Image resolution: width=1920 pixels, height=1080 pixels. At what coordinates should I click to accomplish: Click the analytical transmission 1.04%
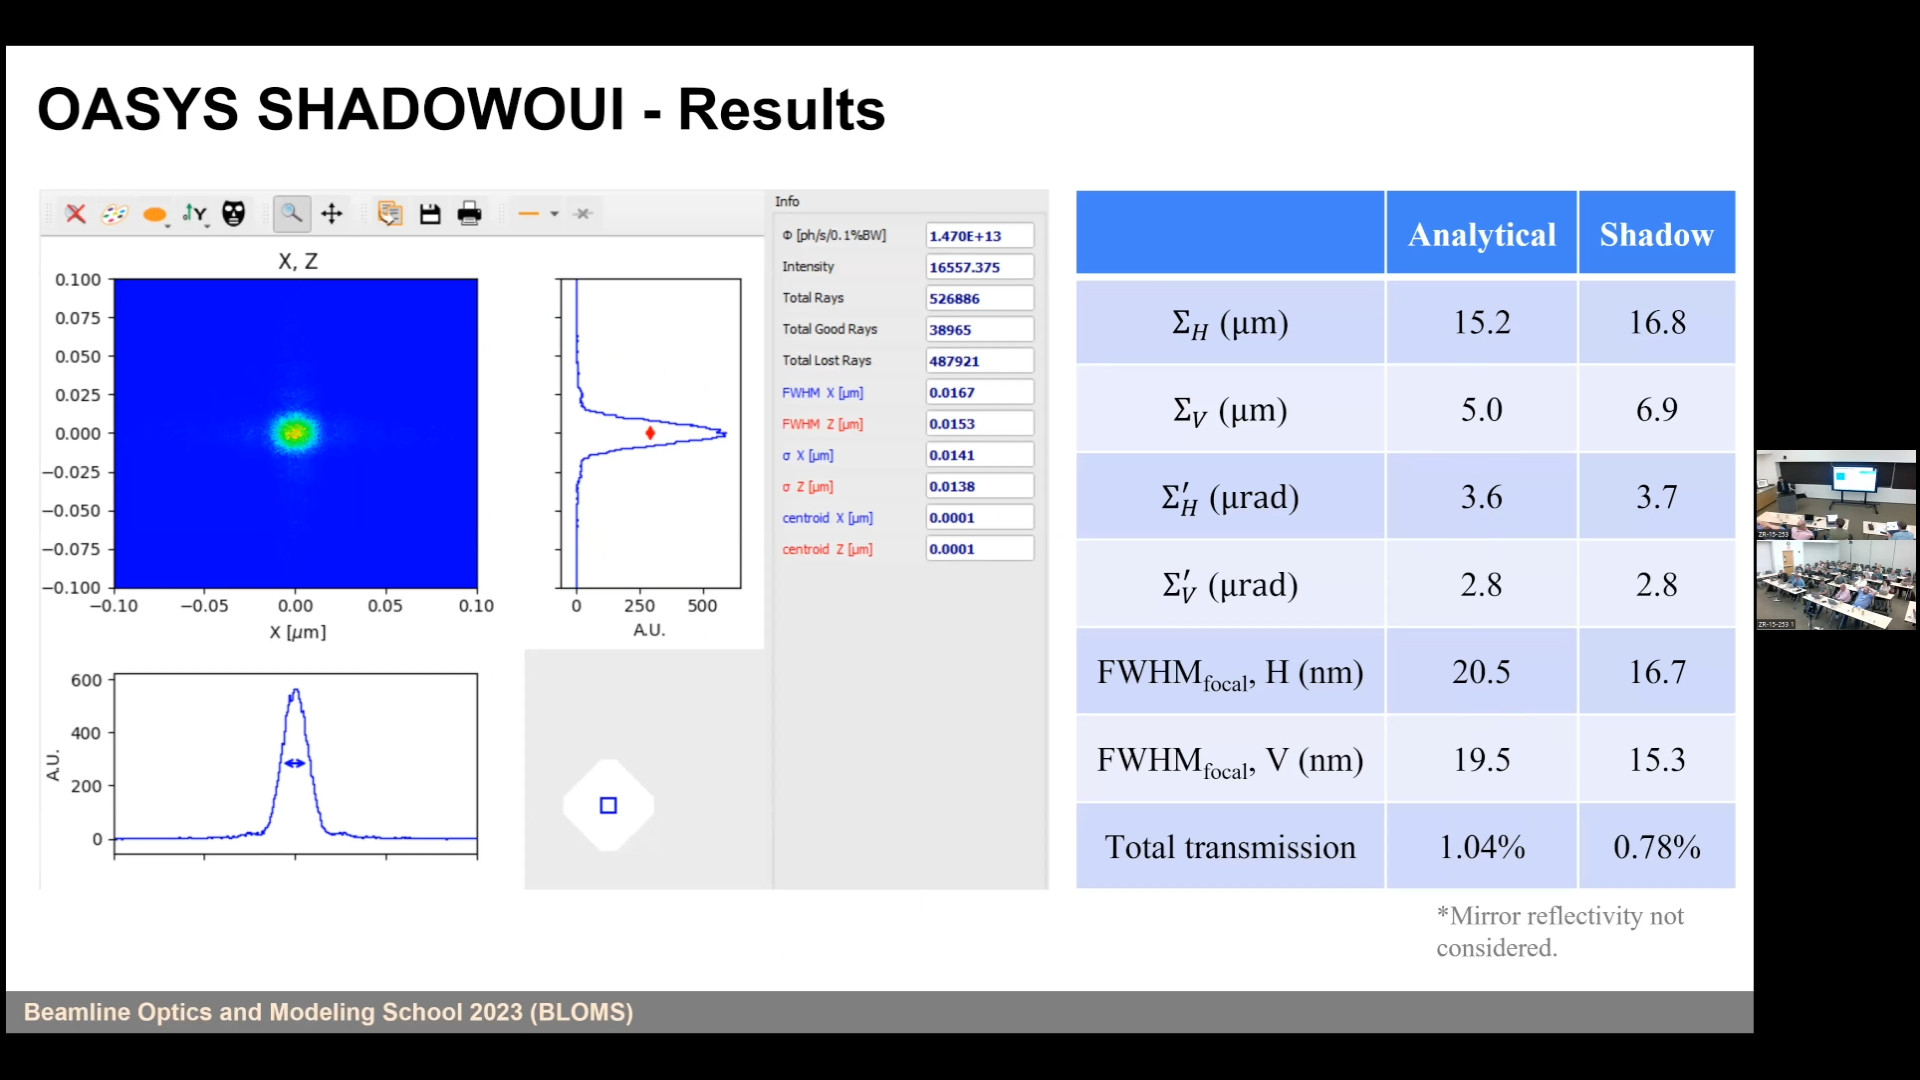coord(1482,847)
